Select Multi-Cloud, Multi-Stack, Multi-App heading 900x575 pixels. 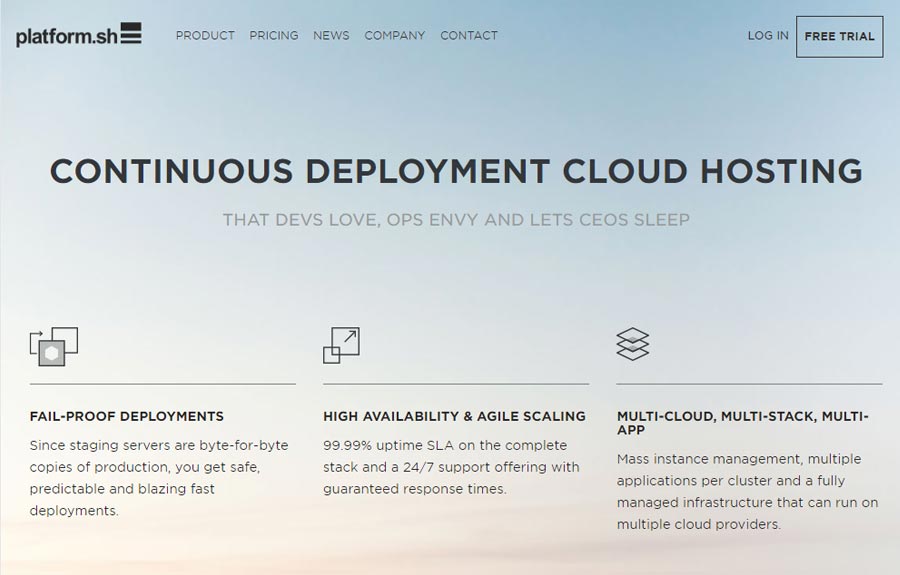tap(743, 423)
